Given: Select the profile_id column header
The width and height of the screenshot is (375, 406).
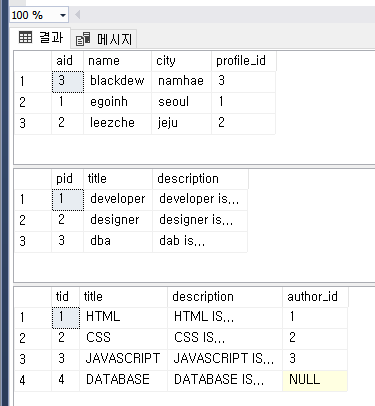Looking at the screenshot, I should (x=244, y=61).
